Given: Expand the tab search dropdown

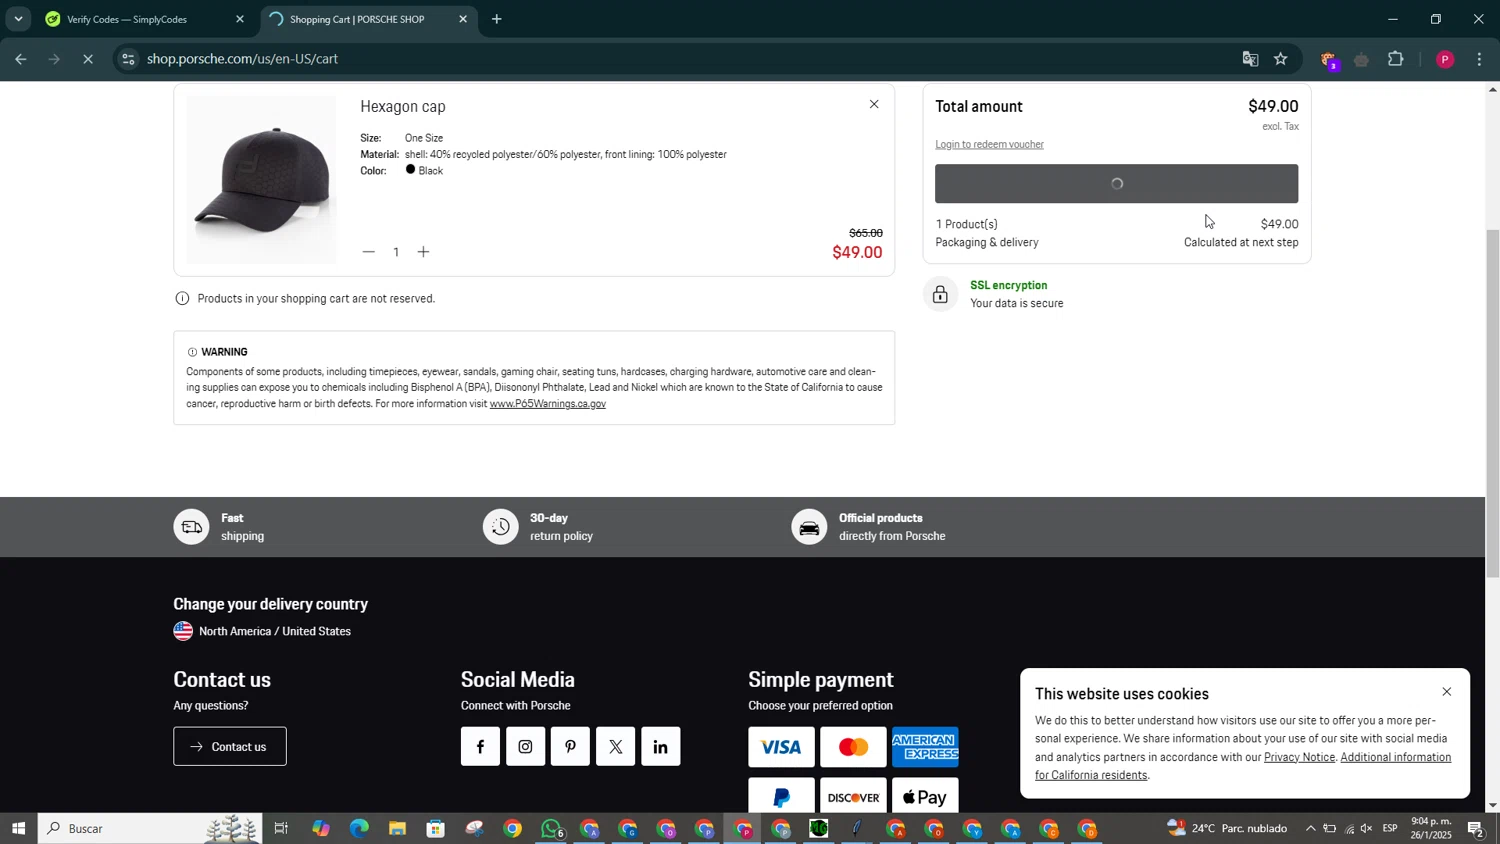Looking at the screenshot, I should [x=18, y=19].
